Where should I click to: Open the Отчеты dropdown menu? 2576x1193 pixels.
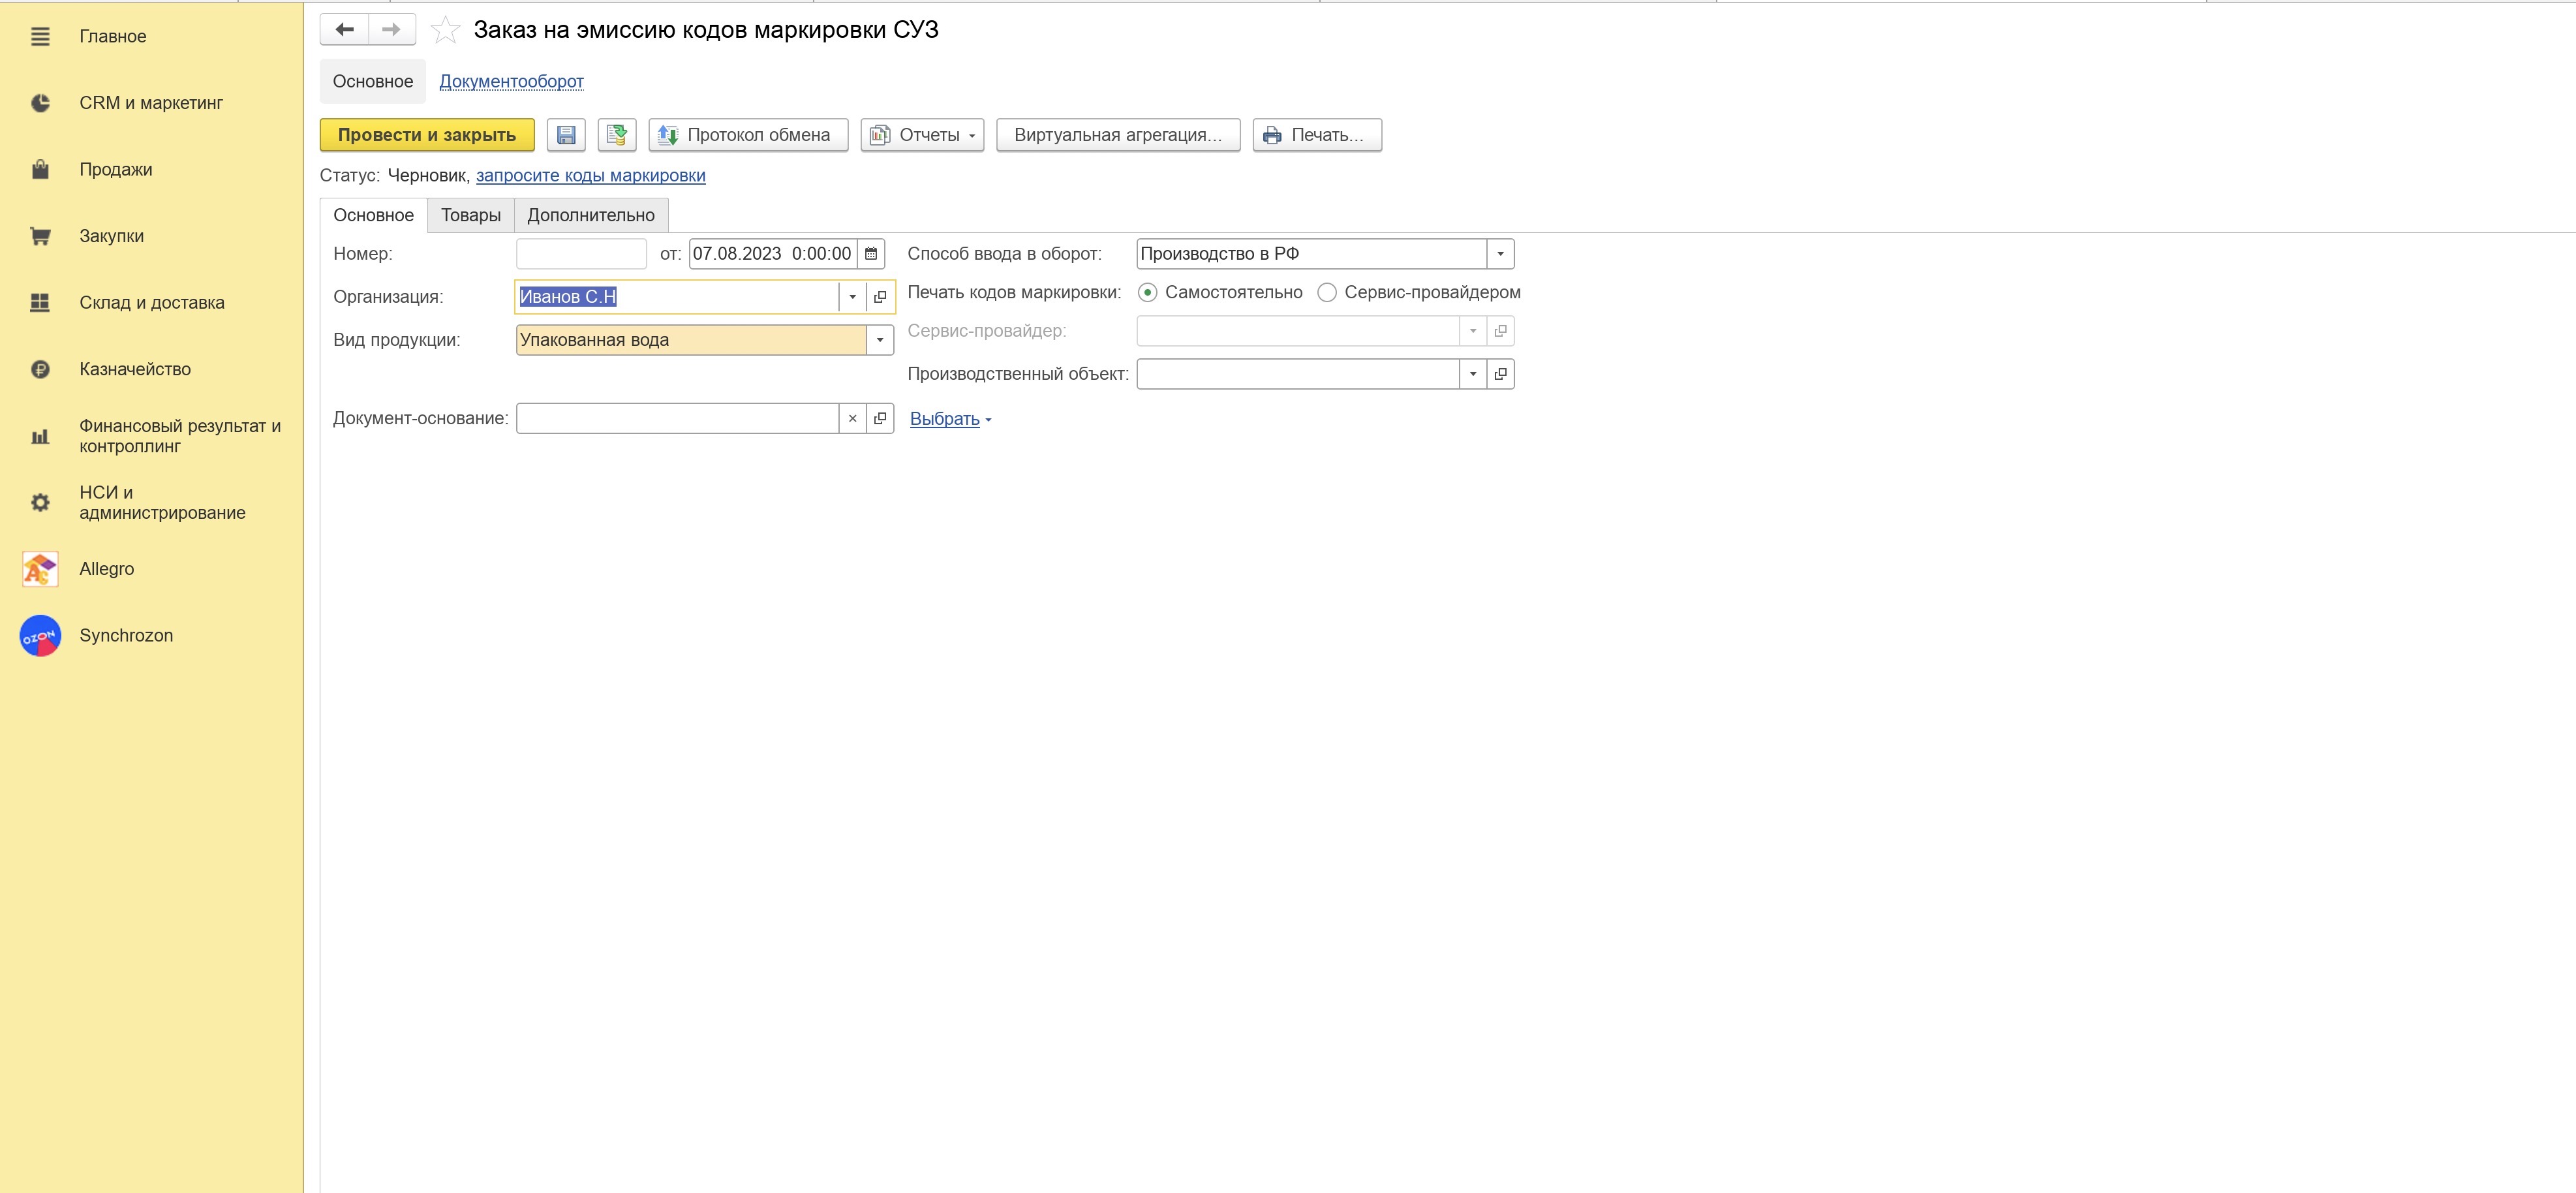[922, 135]
